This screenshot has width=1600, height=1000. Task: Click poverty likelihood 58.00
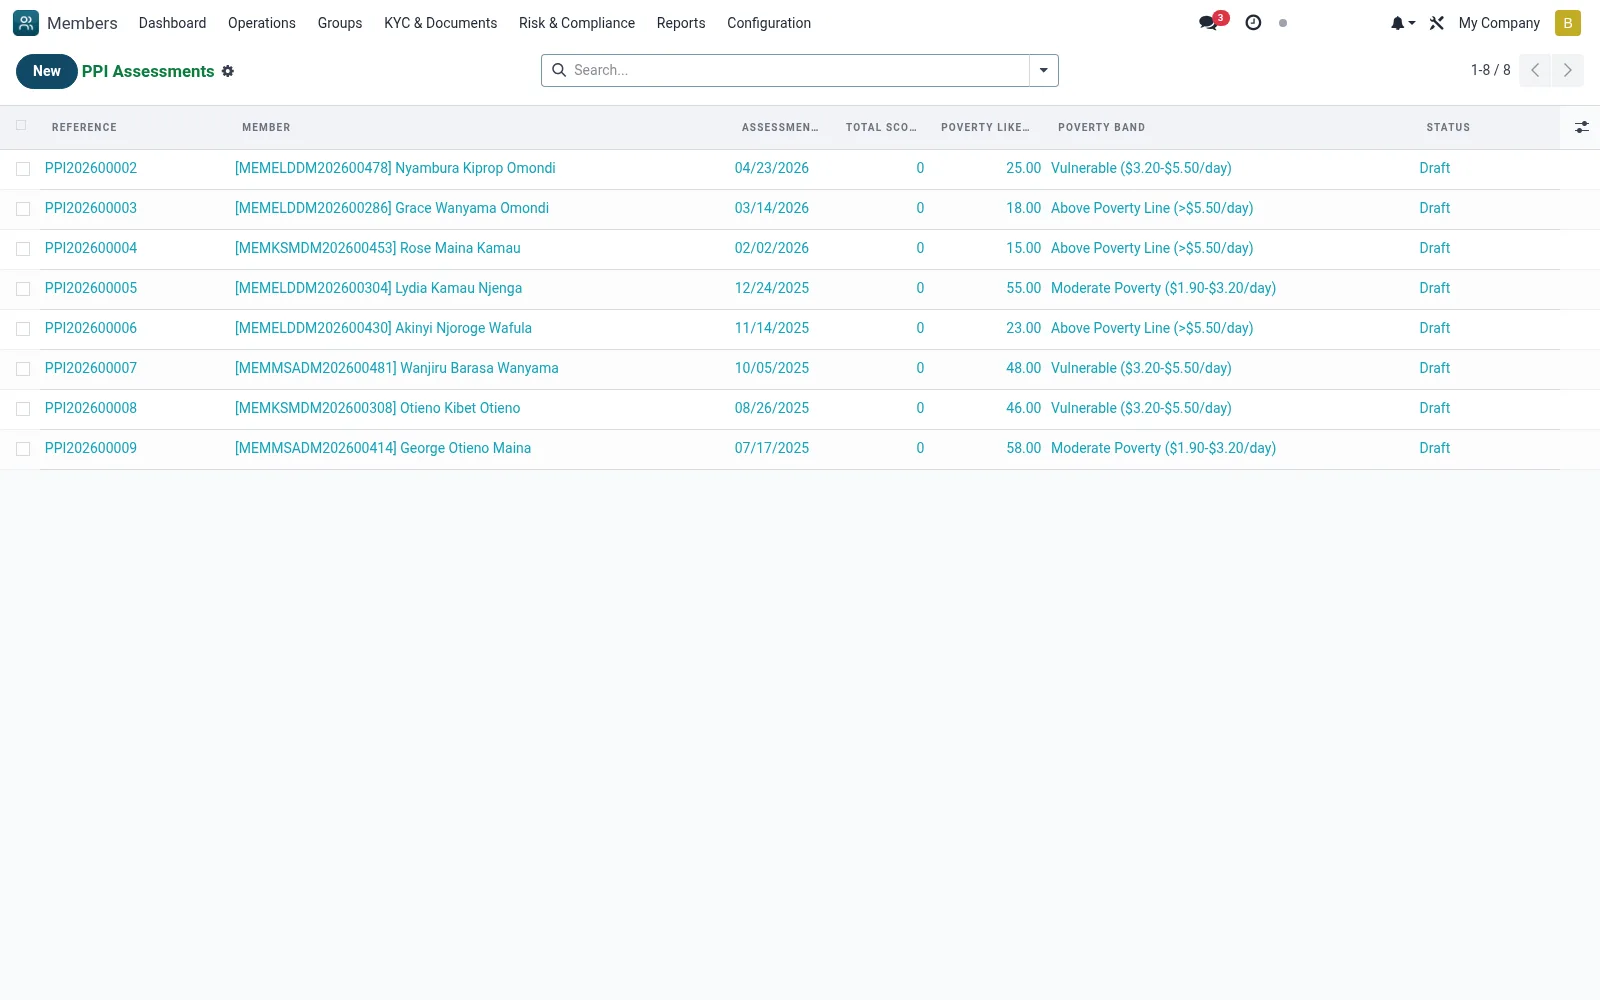[x=1023, y=448]
